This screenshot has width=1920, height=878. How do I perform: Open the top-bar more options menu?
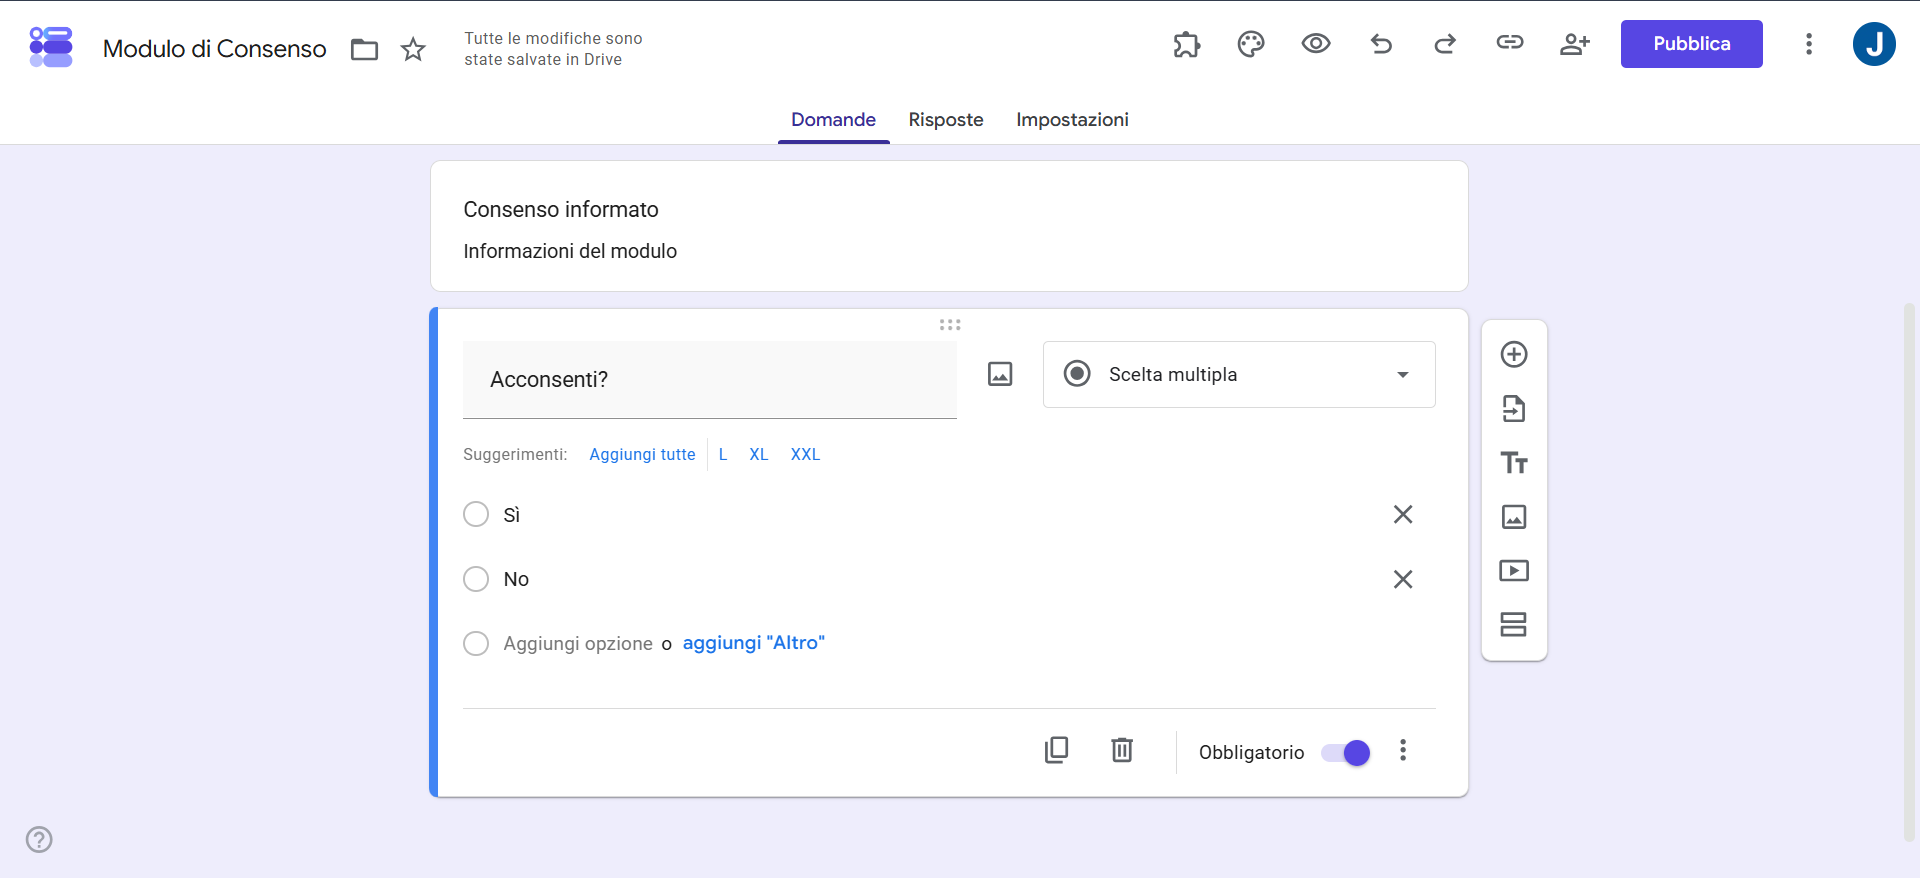pos(1809,44)
